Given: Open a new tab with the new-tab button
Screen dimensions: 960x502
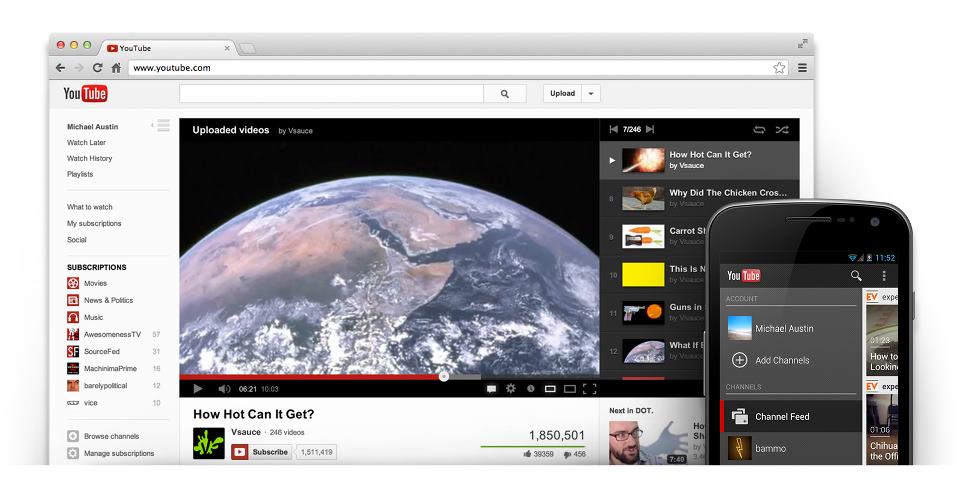Looking at the screenshot, I should tap(247, 48).
